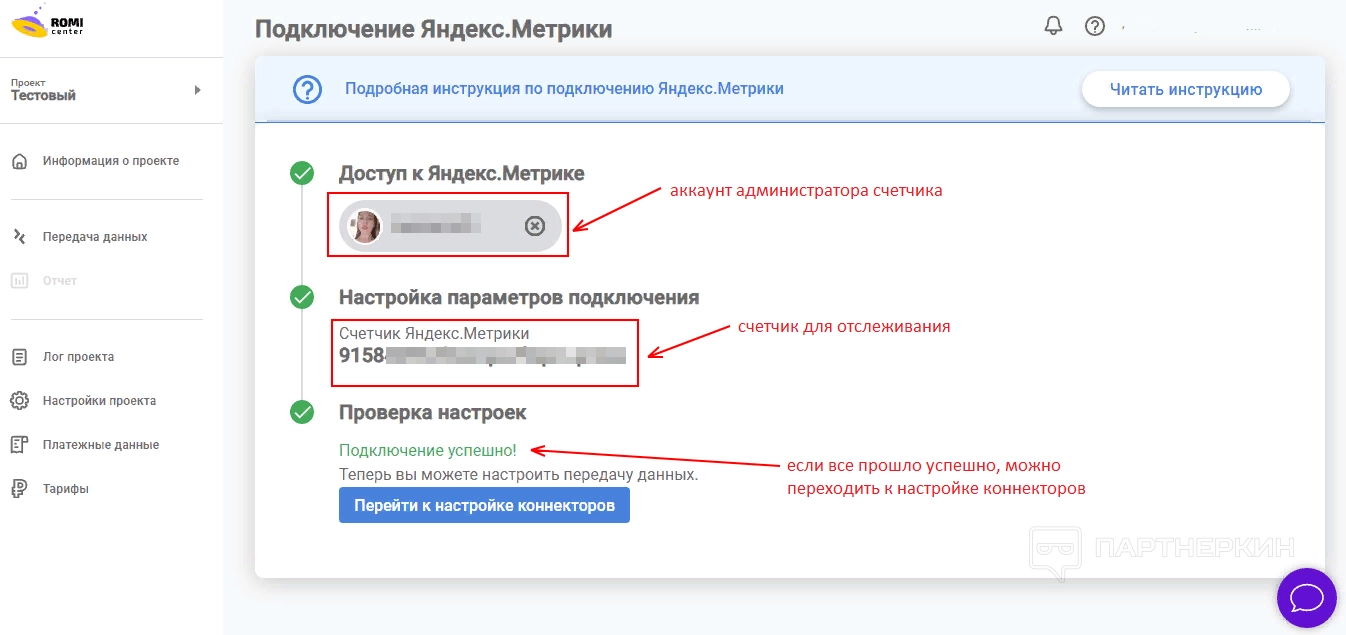Click the Настройки проекта gear icon

[19, 401]
